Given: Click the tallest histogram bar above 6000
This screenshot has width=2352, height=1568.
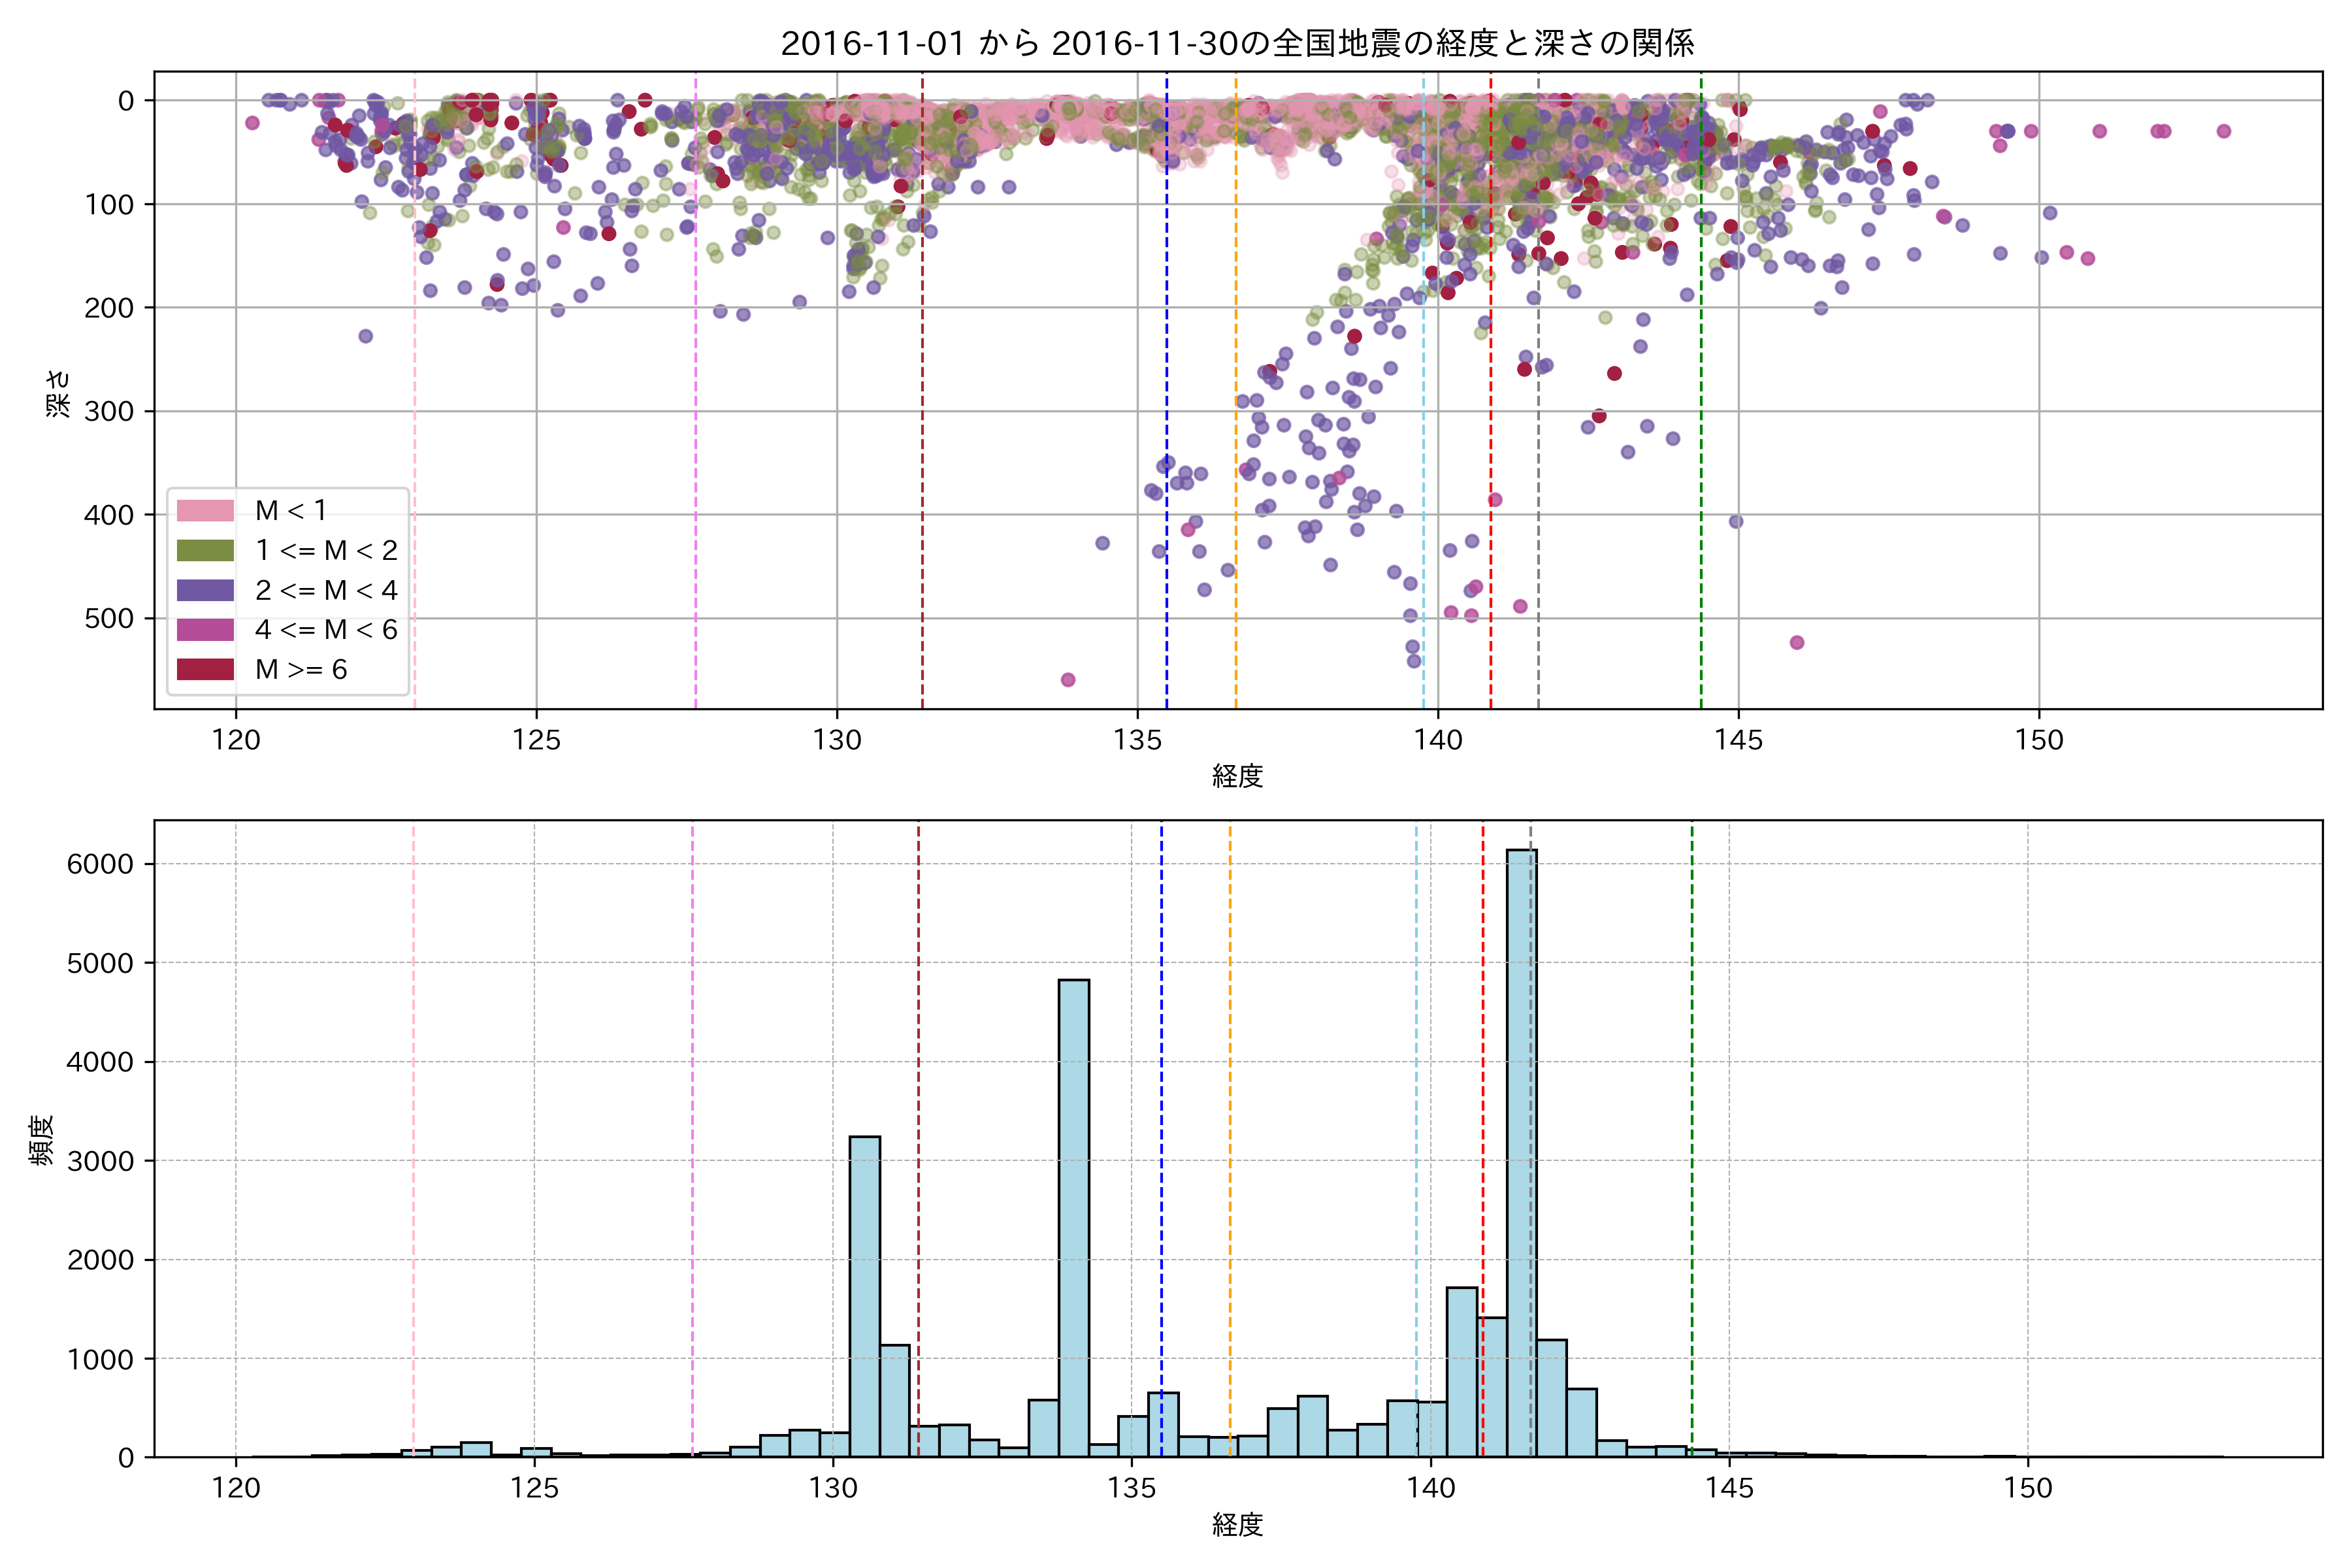Looking at the screenshot, I should [x=1521, y=1150].
